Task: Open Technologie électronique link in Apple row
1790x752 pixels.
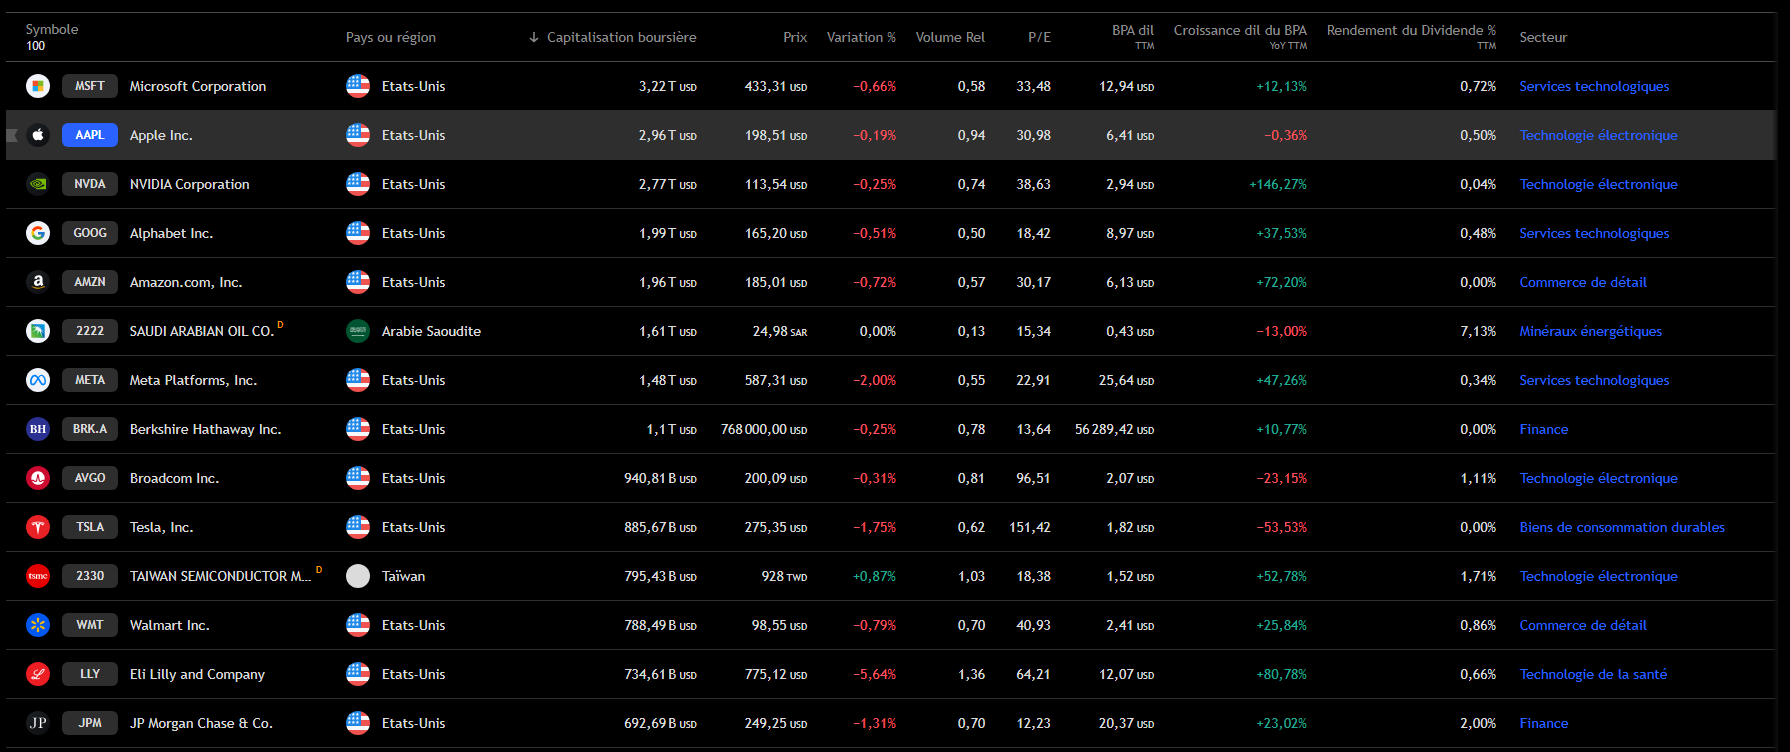Action: click(x=1598, y=135)
